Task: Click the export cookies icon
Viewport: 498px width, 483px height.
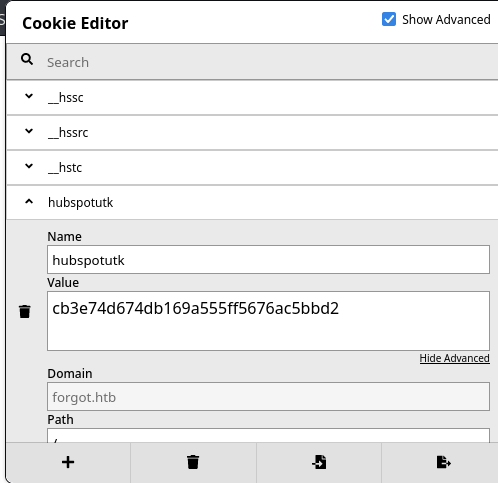Action: coord(444,462)
